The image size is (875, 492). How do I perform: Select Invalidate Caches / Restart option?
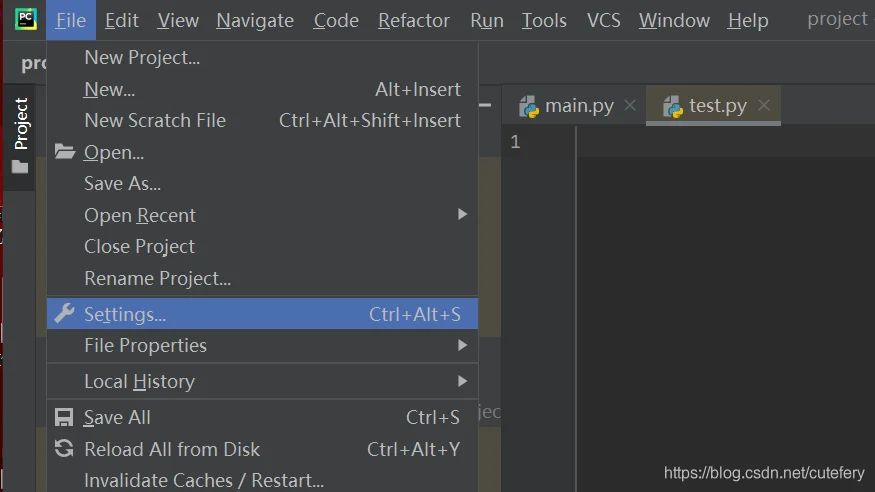[x=204, y=480]
